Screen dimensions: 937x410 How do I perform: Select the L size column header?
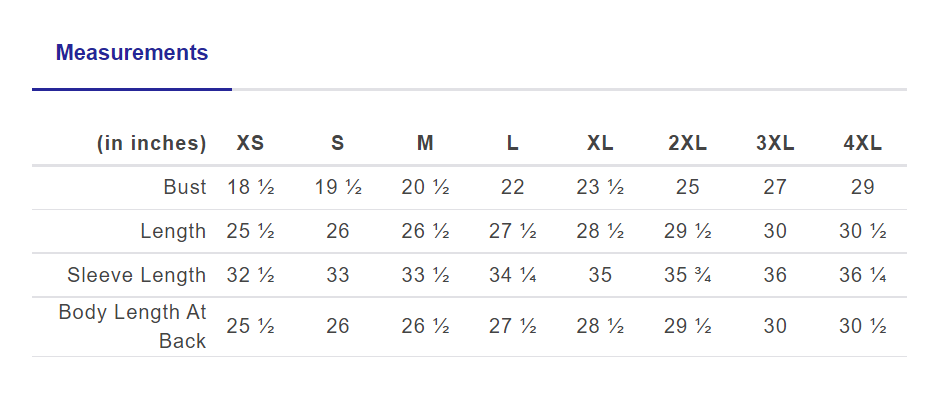tap(513, 143)
